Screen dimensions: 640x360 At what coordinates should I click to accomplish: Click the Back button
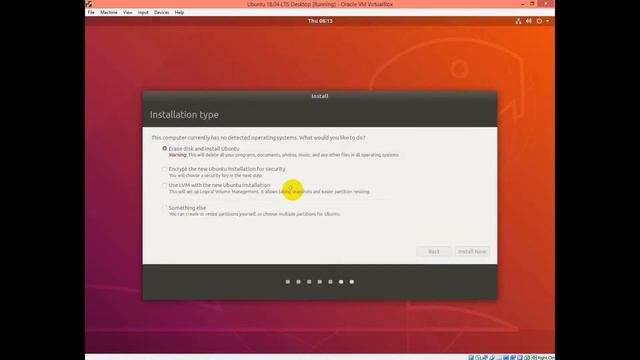pos(434,252)
